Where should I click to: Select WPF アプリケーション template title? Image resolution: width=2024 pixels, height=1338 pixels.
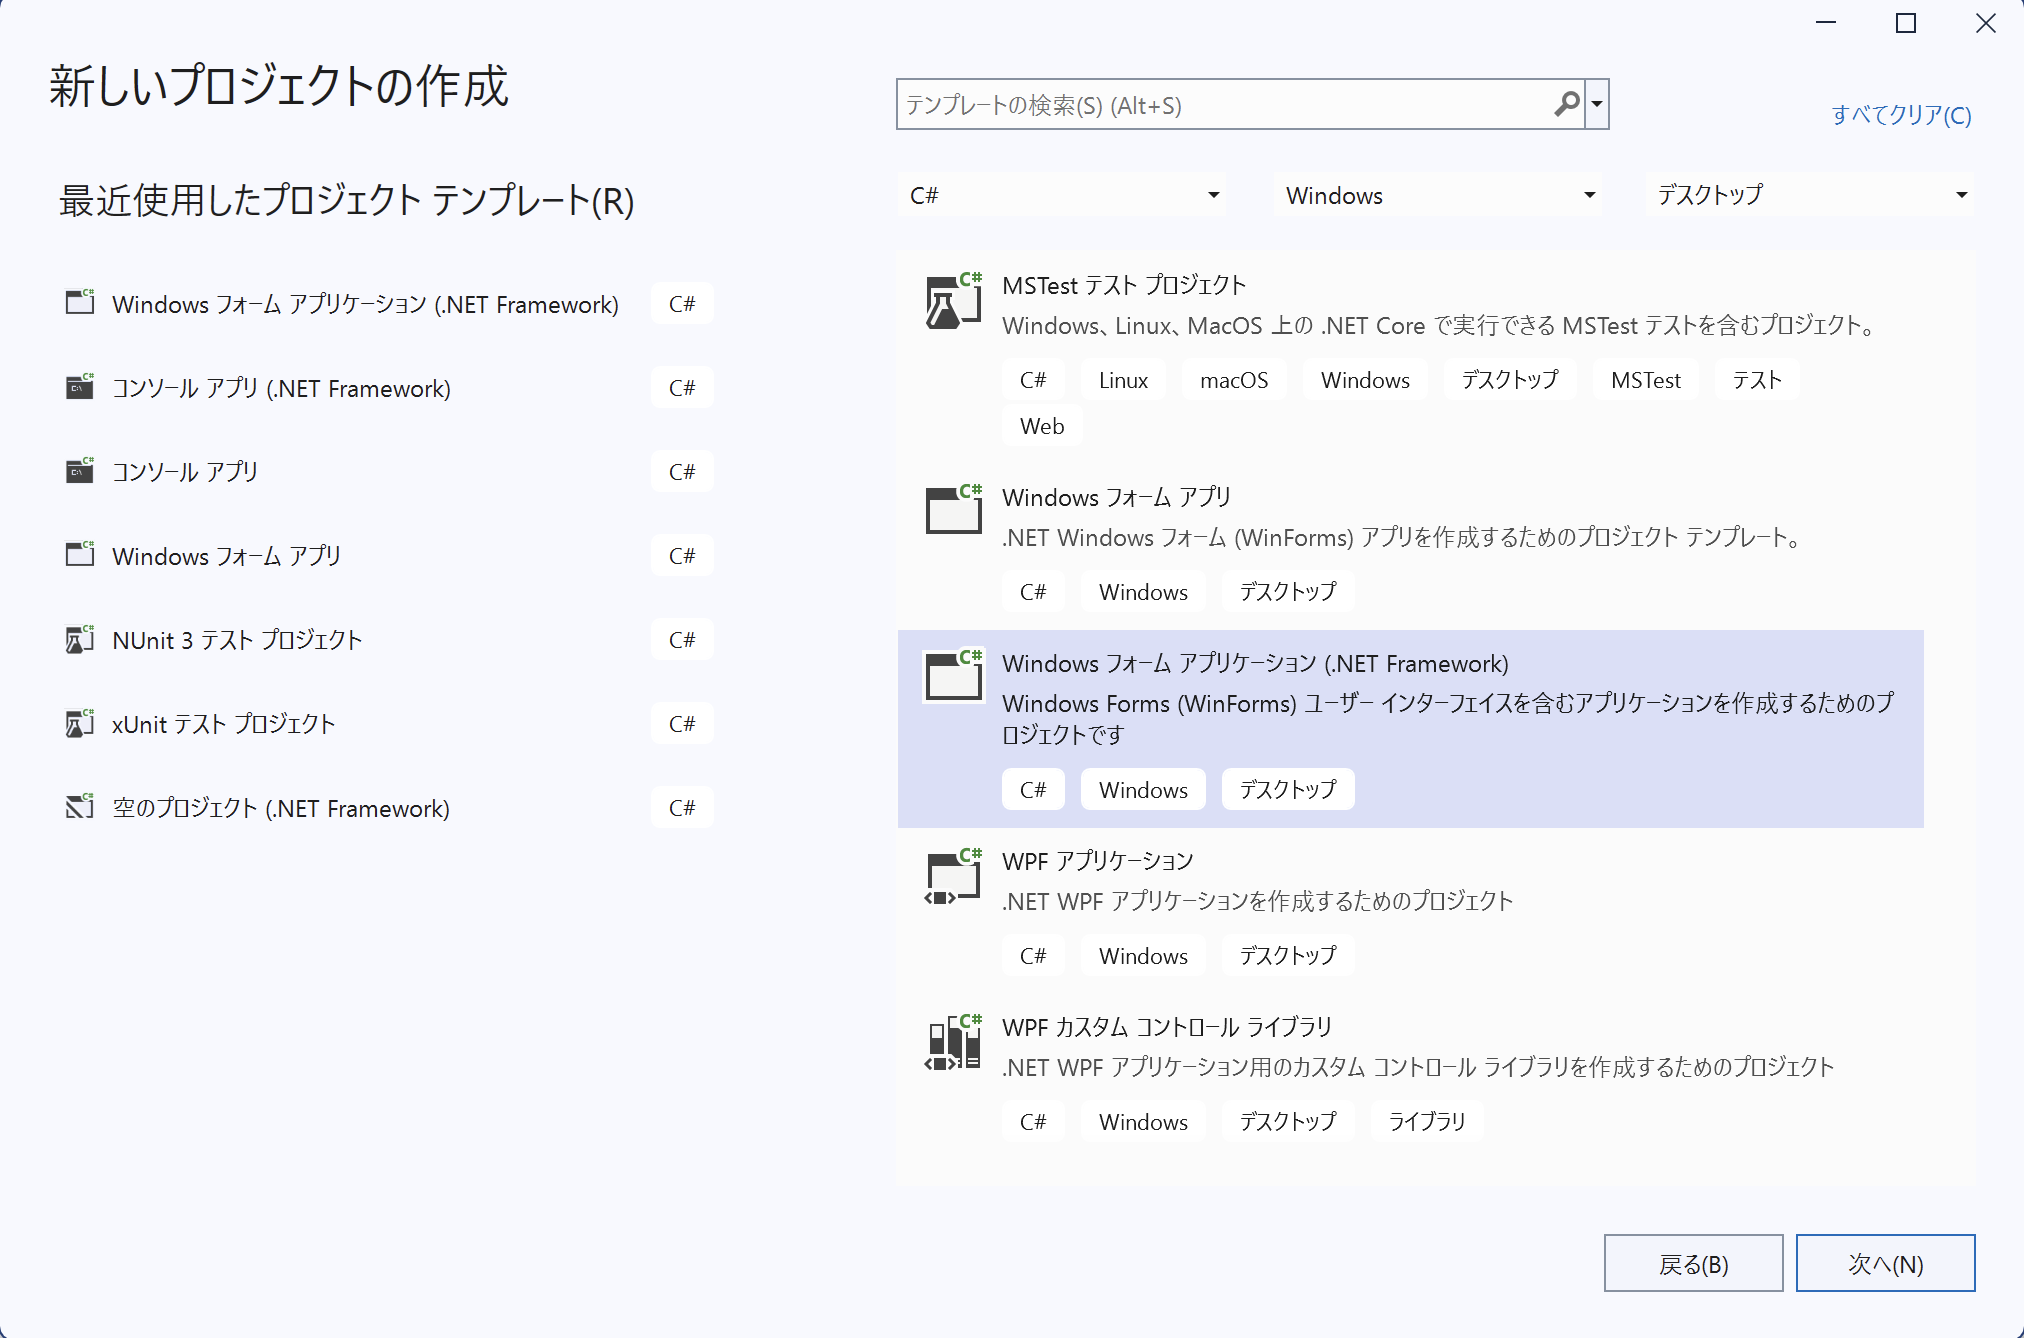coord(1097,861)
